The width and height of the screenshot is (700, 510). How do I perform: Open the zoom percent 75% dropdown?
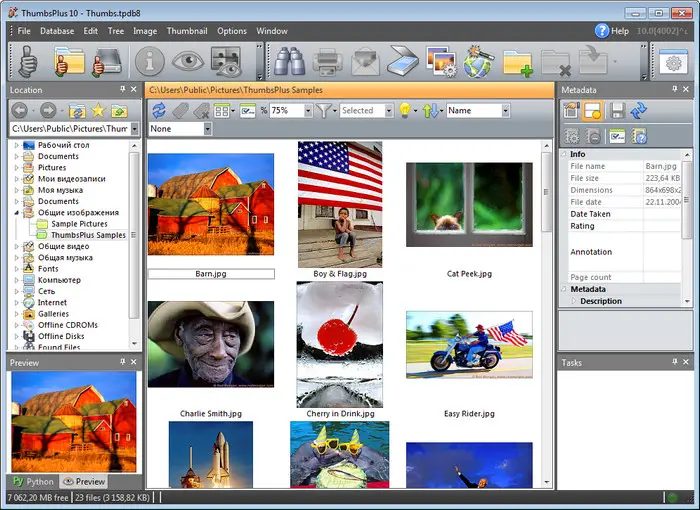(x=308, y=110)
